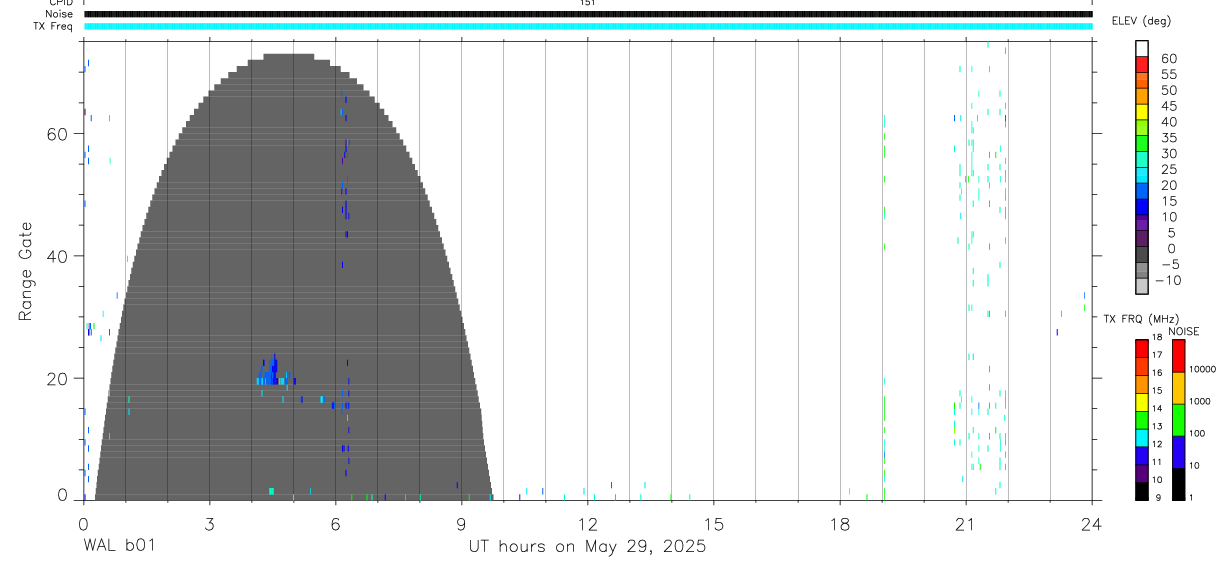Click the '60' Range Gate axis tick
Image resolution: width=1228 pixels, height=567 pixels.
coord(57,134)
